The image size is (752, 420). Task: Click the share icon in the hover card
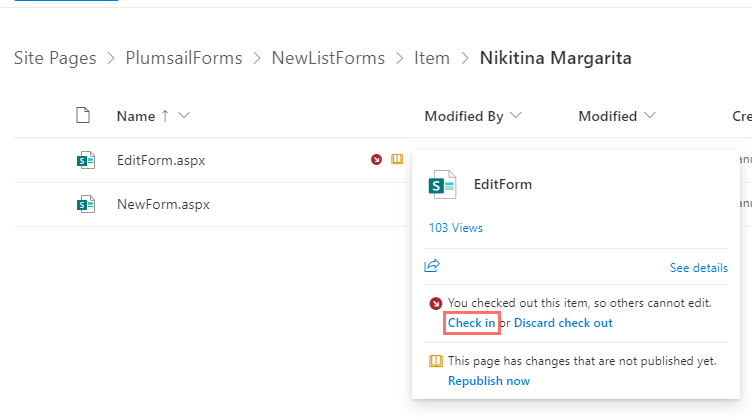(x=432, y=266)
